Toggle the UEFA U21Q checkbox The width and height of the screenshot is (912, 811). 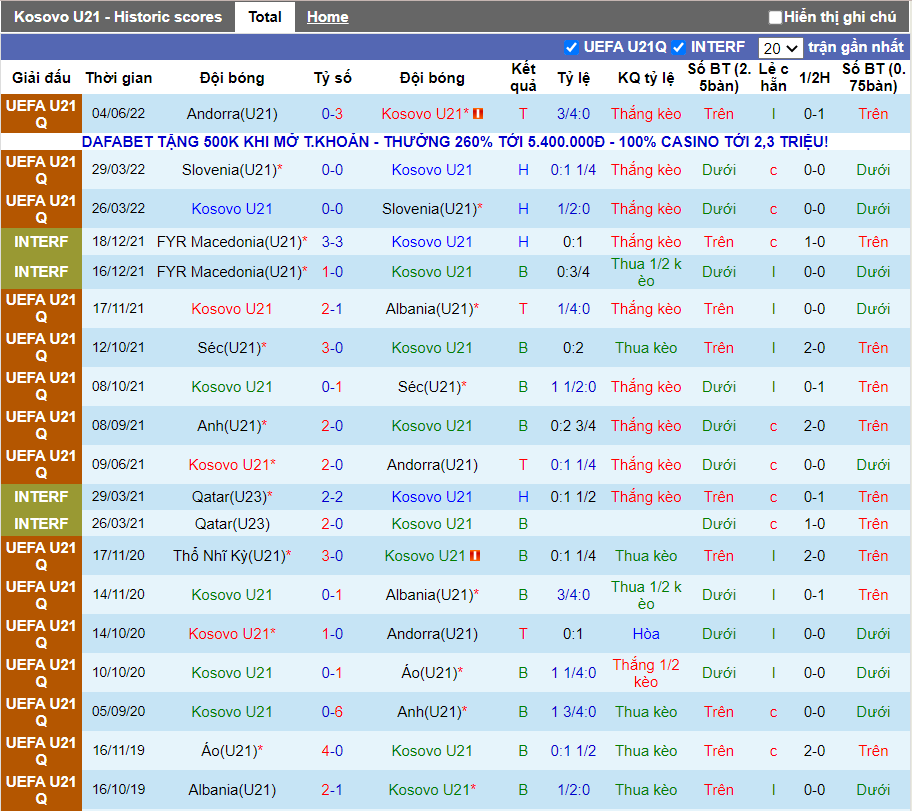[x=571, y=47]
